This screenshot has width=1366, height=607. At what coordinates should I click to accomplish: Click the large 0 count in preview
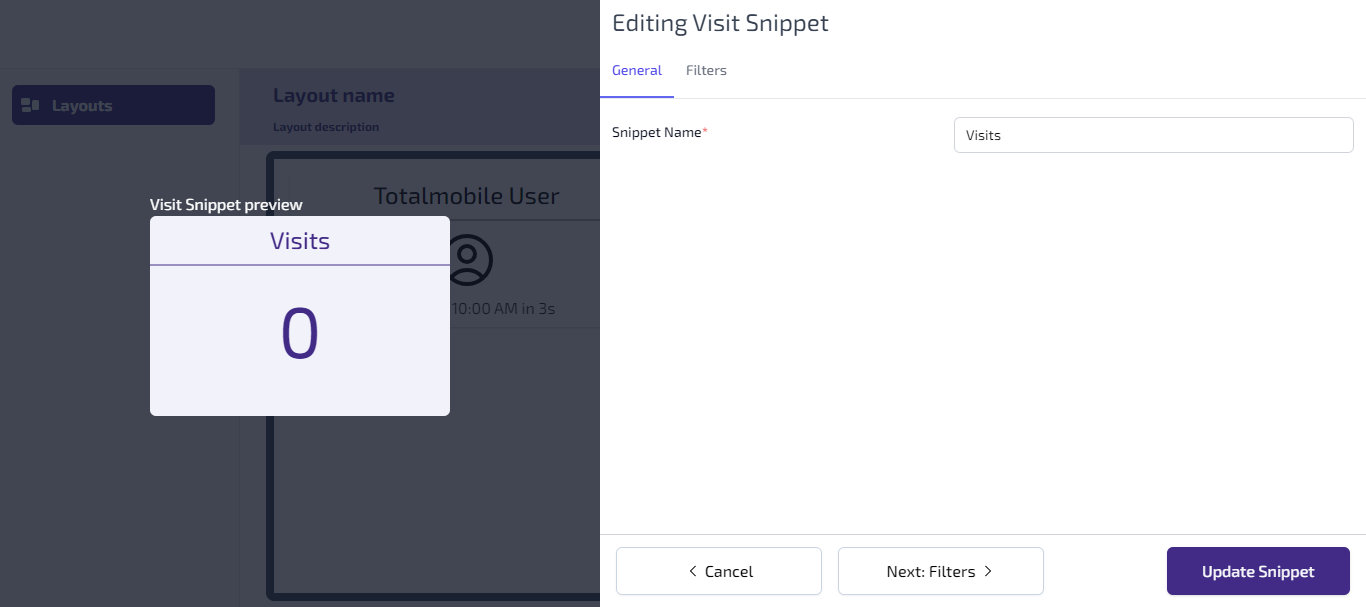click(x=300, y=334)
